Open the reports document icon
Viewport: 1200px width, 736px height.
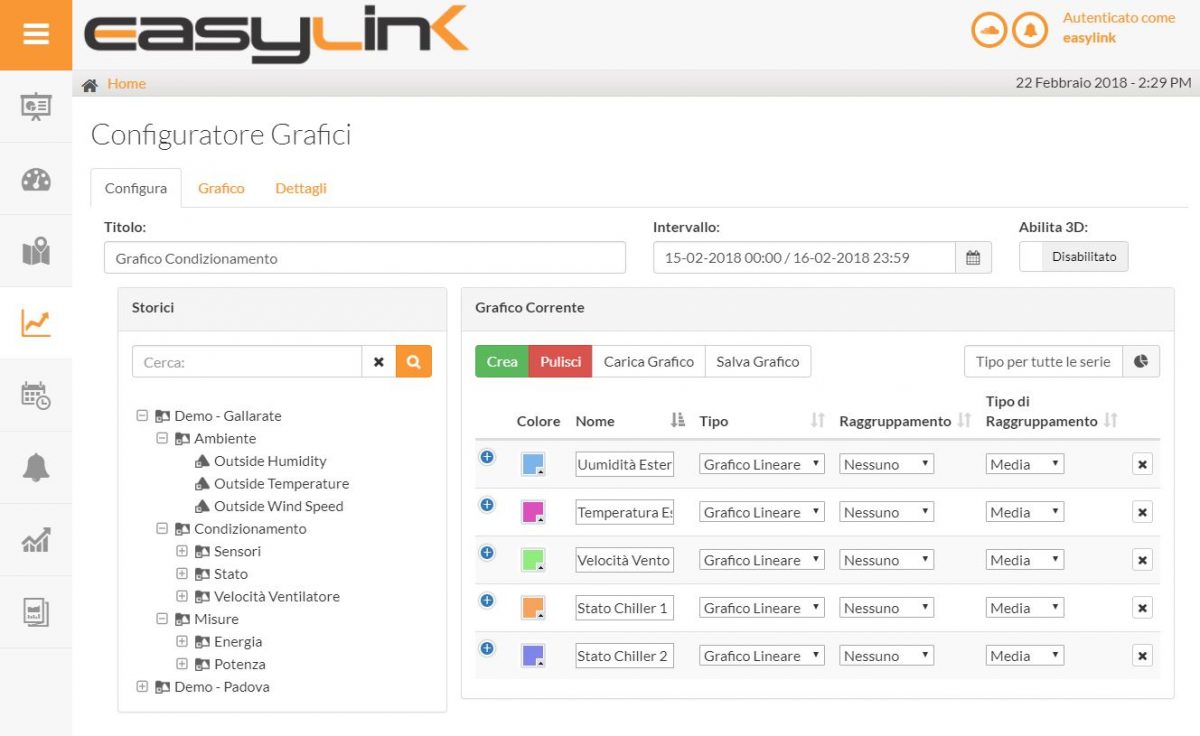coord(36,611)
